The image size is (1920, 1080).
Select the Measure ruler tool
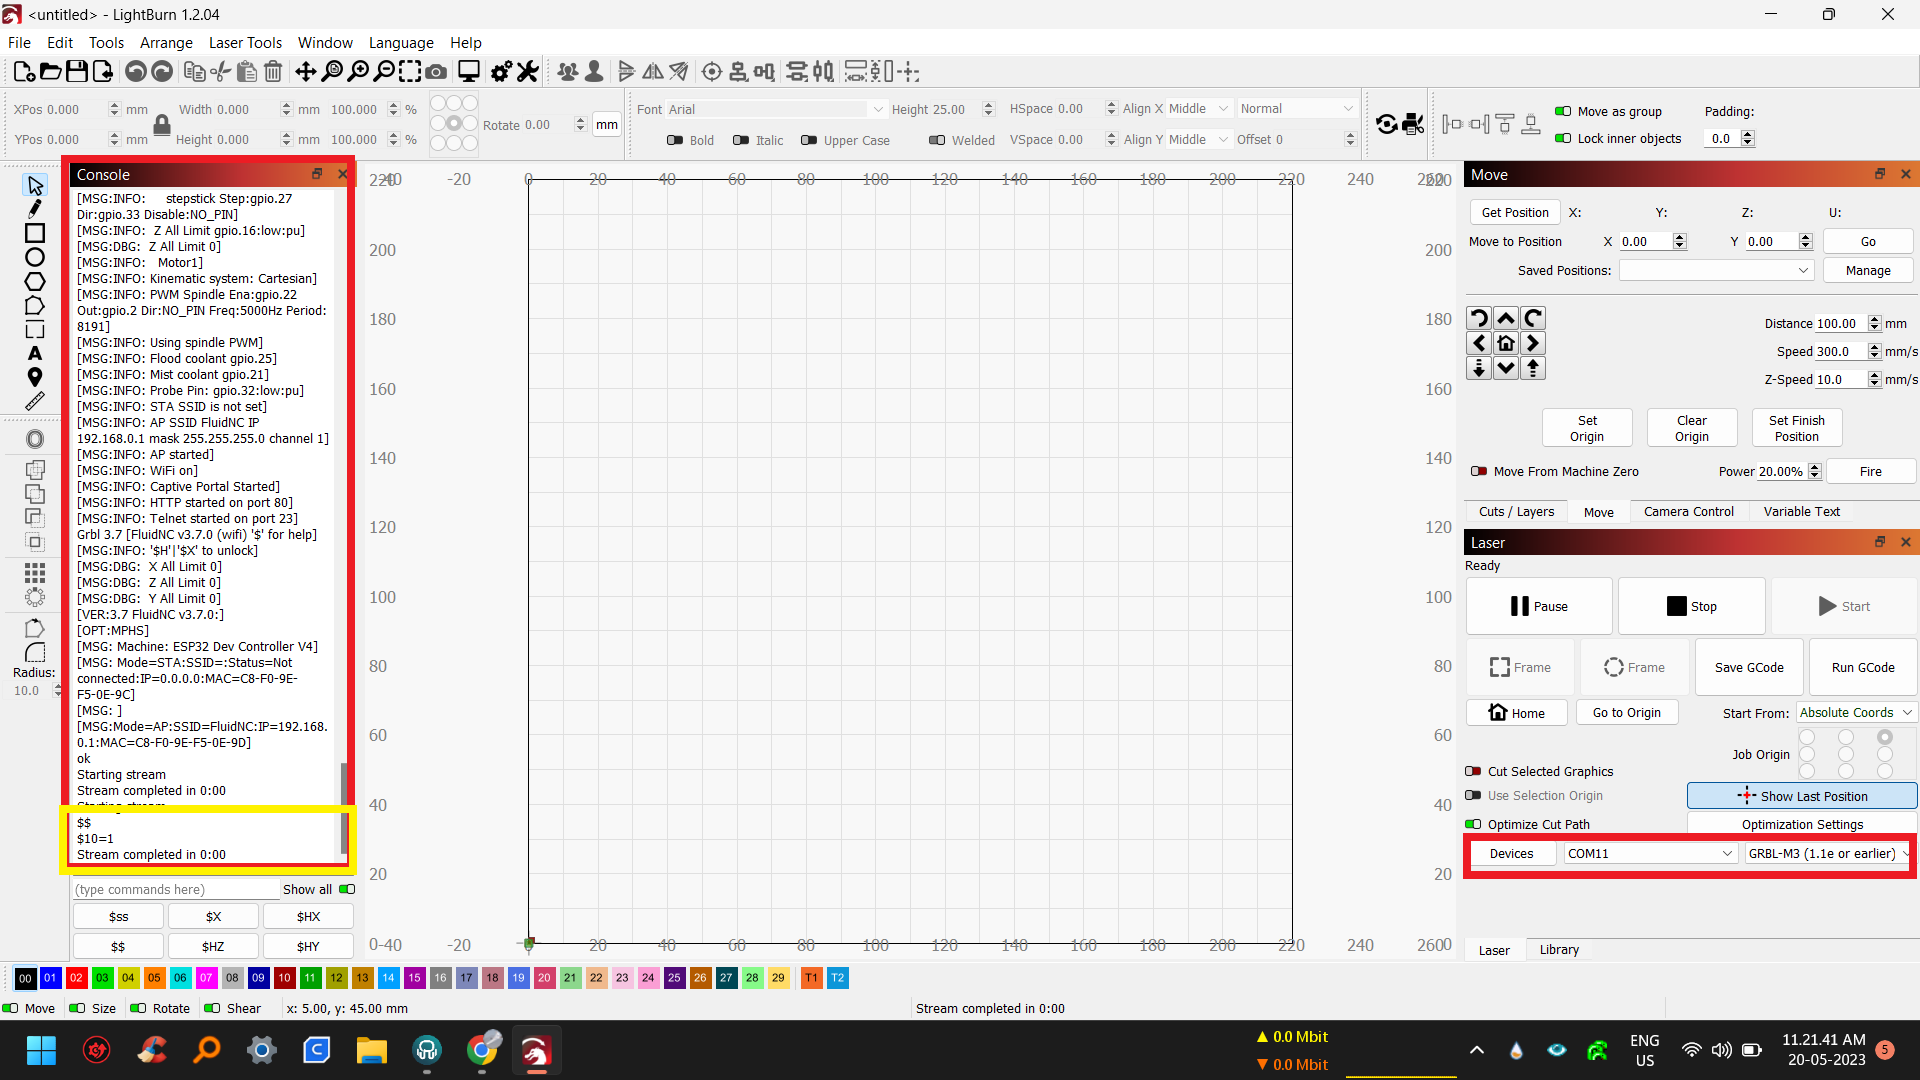(x=35, y=401)
